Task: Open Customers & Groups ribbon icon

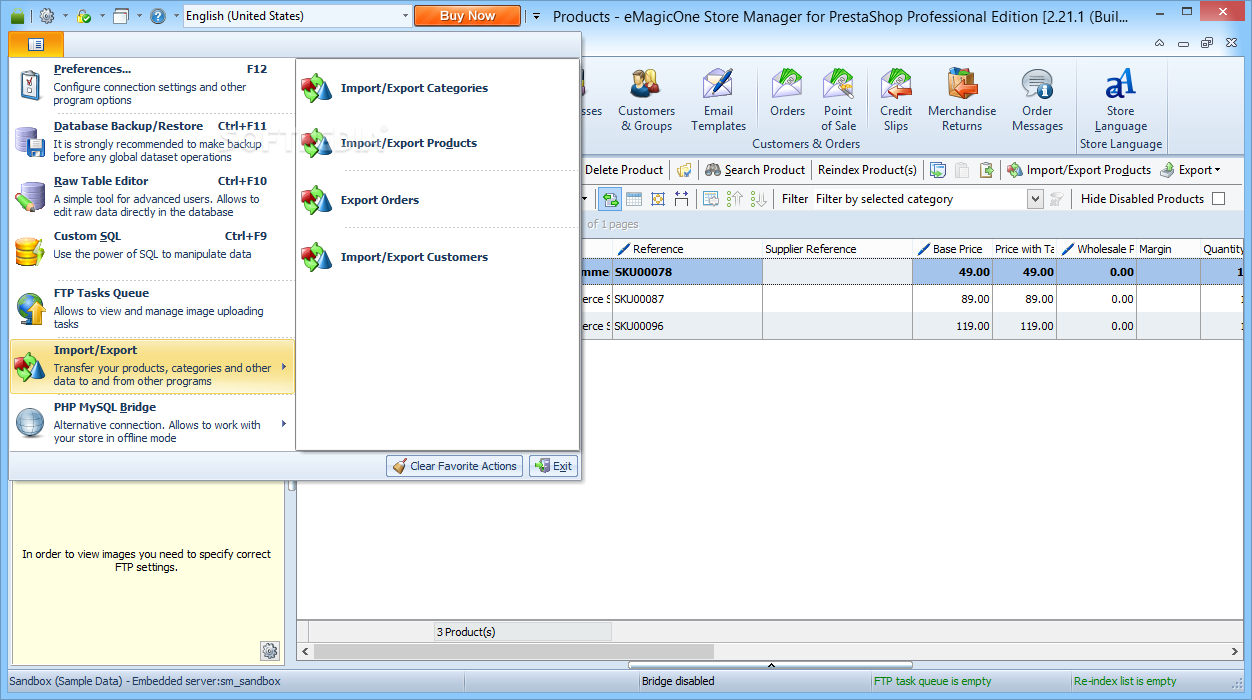Action: point(646,100)
